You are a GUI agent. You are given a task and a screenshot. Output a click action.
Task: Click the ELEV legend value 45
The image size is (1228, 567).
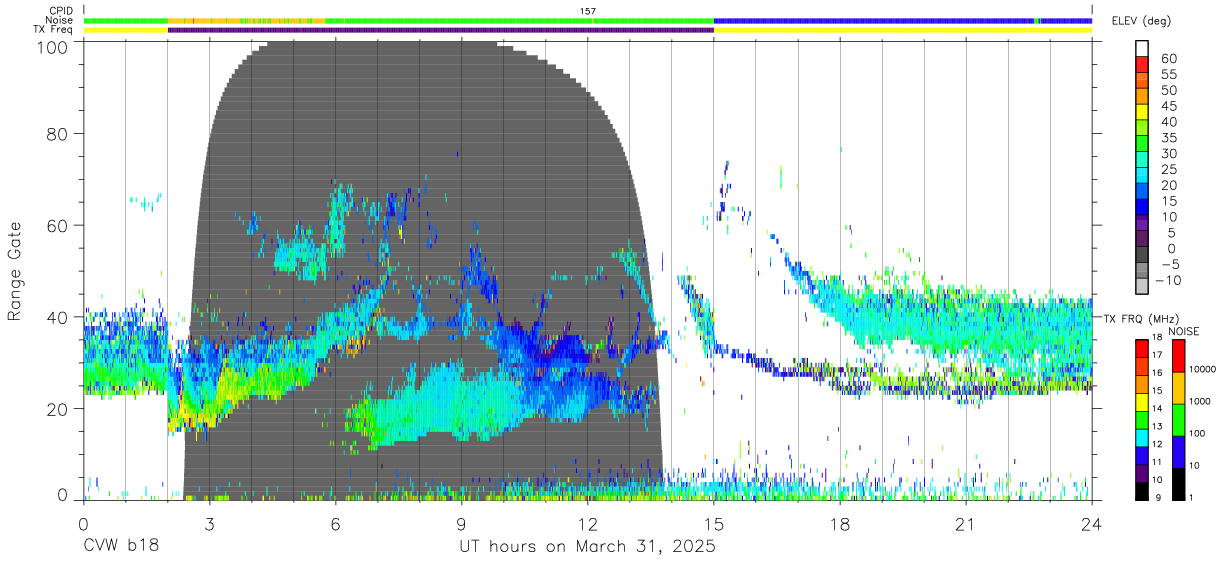1169,106
